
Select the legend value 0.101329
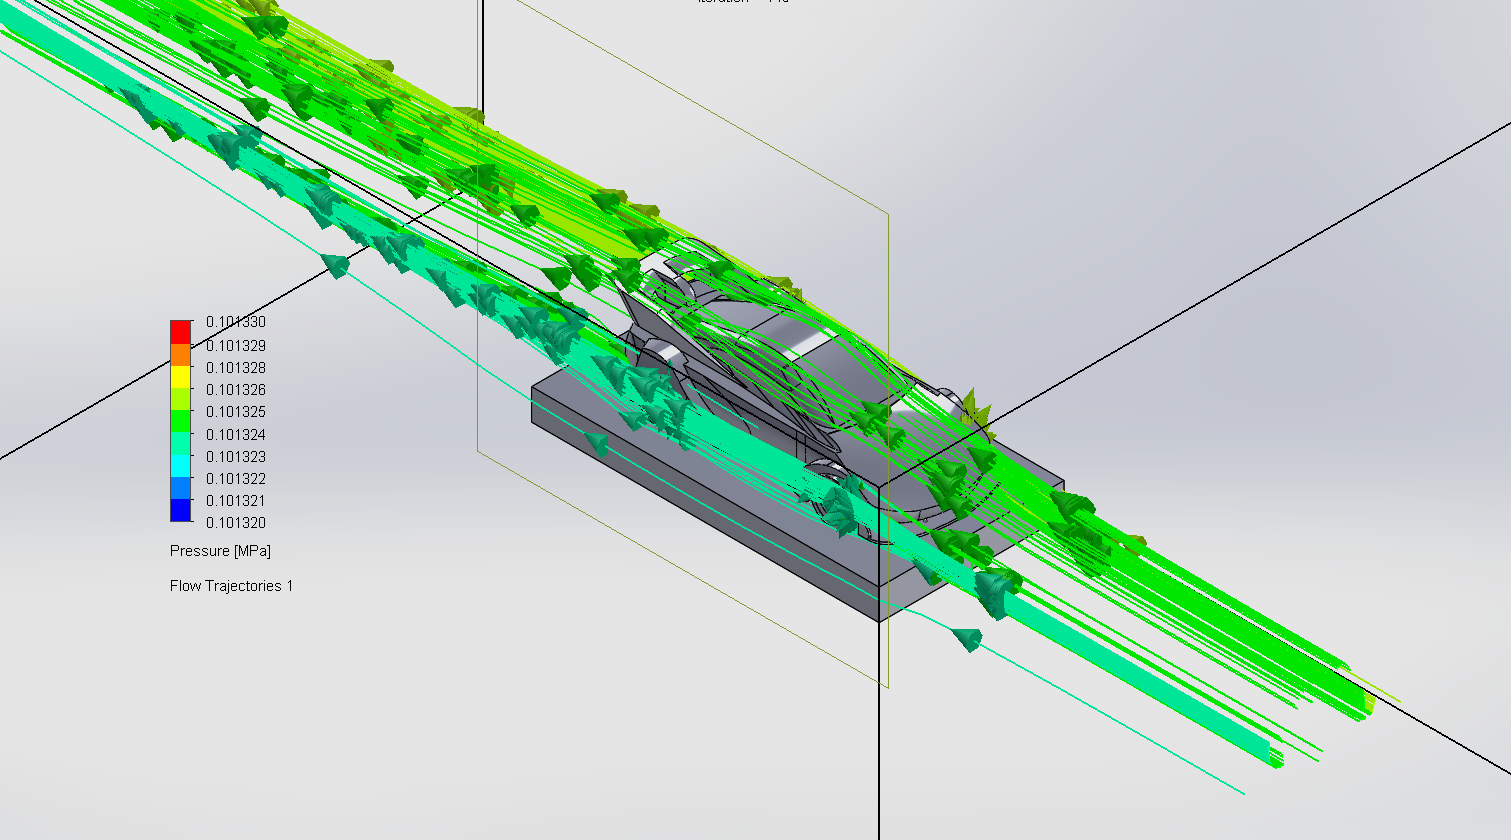236,345
